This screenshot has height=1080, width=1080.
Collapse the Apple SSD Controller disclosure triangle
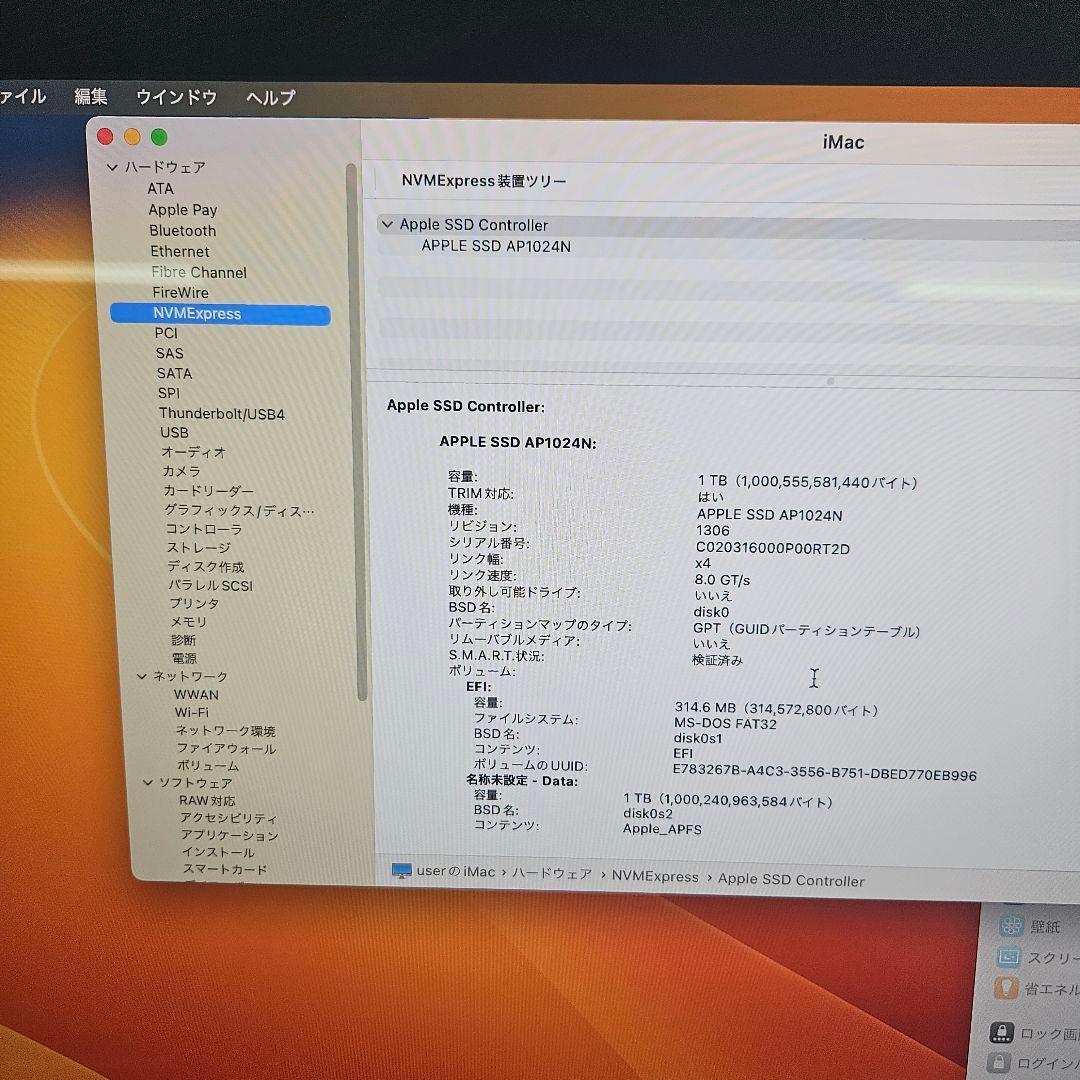pos(387,225)
